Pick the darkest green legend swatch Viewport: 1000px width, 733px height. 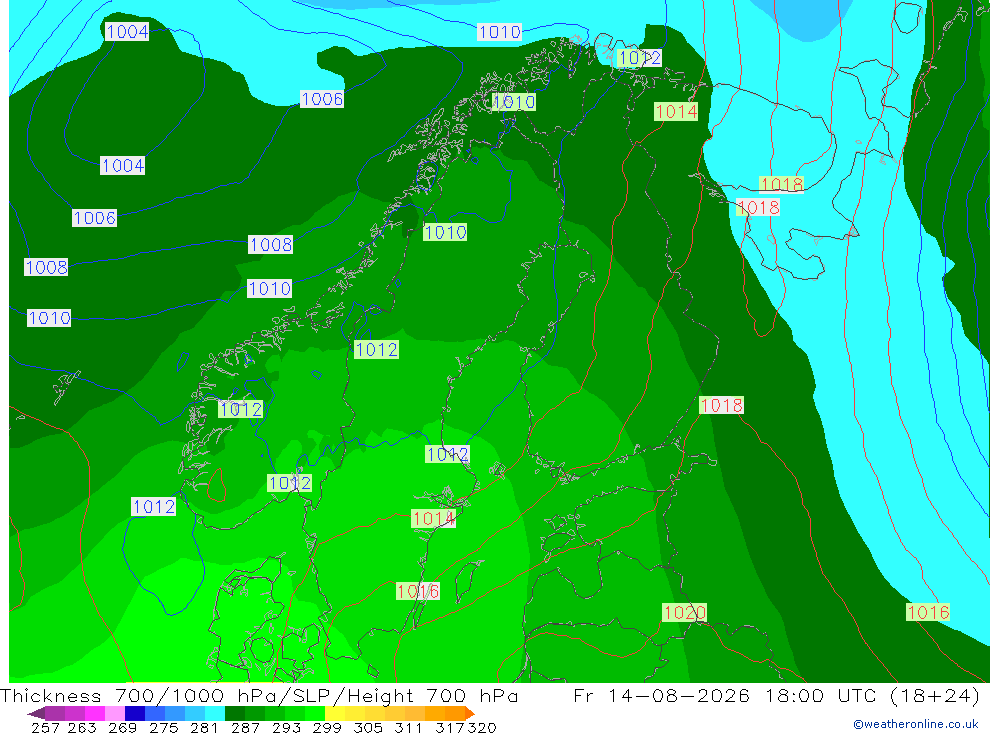(x=235, y=713)
